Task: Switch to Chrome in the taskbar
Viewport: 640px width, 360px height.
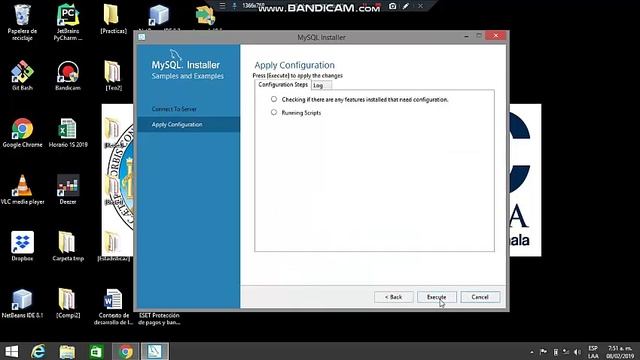Action: 125,351
